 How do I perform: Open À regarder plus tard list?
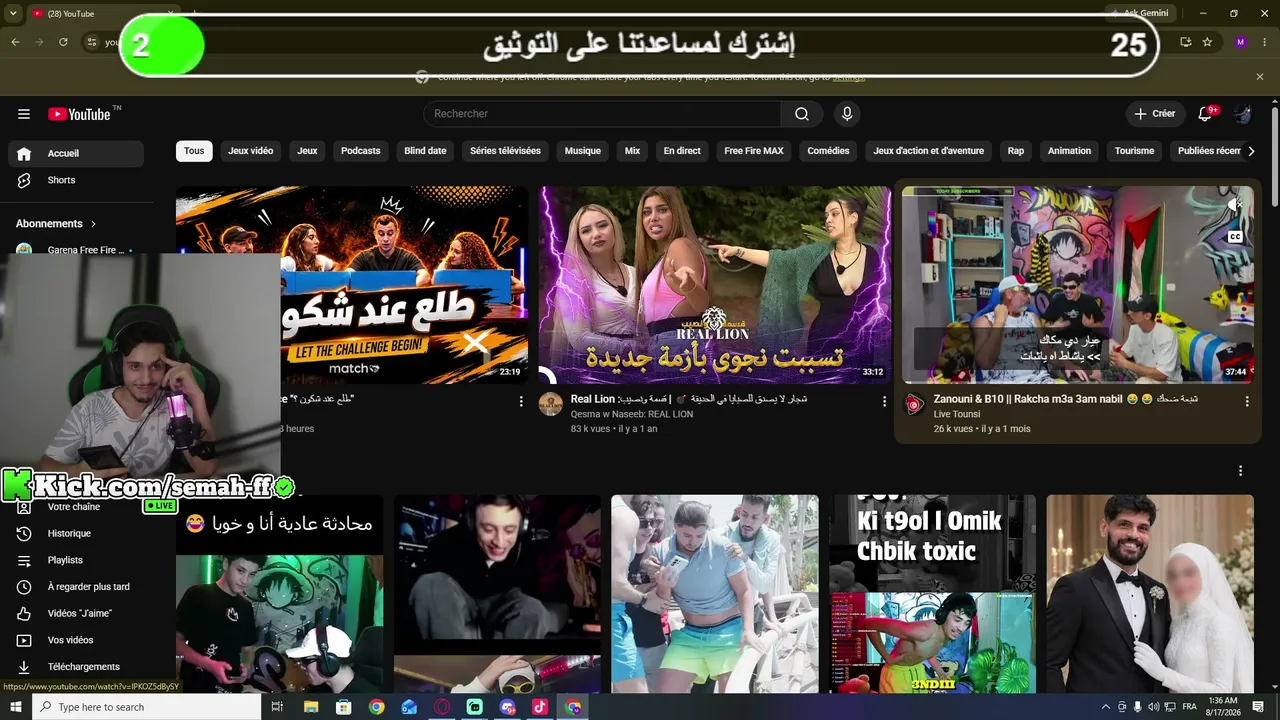(76, 587)
